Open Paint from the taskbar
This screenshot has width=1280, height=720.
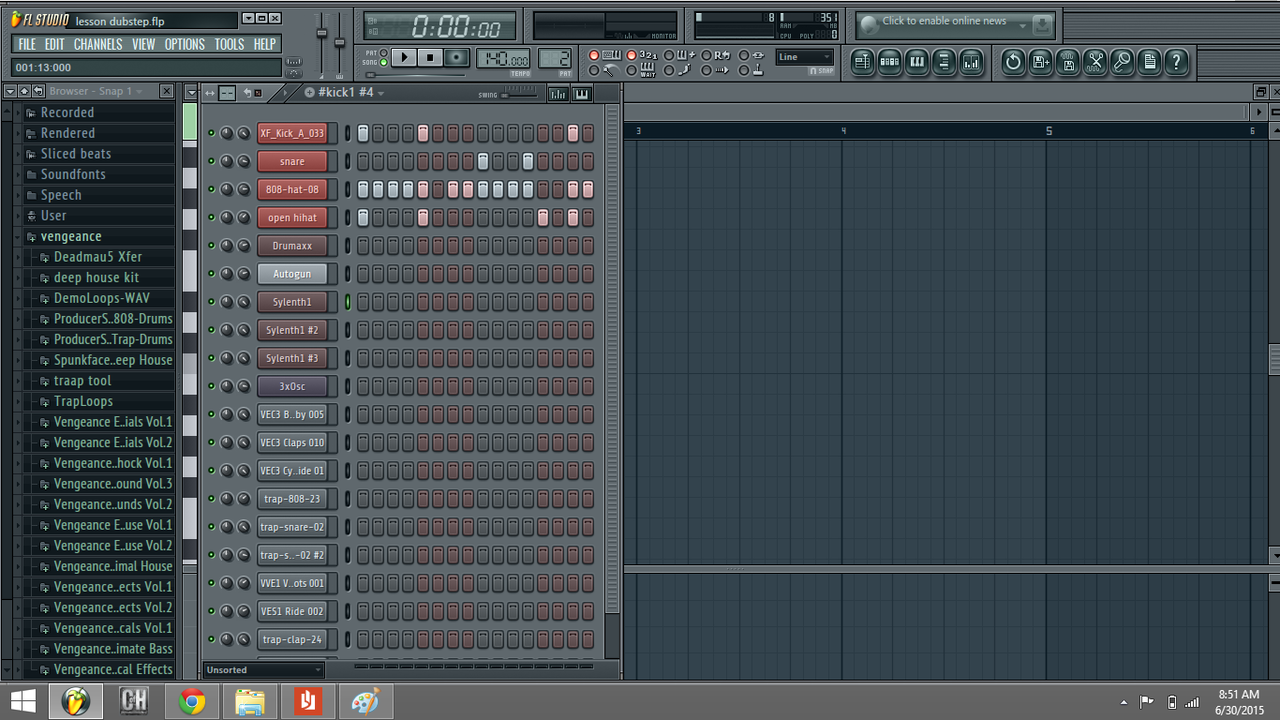[366, 702]
